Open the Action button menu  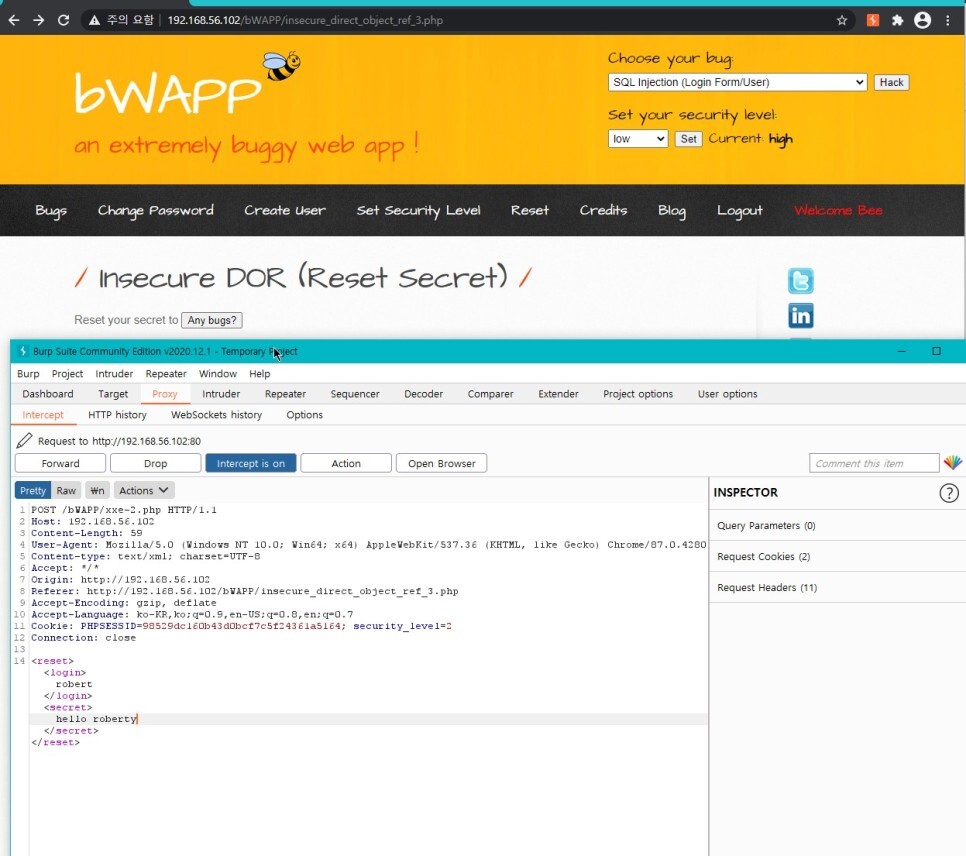(x=346, y=463)
